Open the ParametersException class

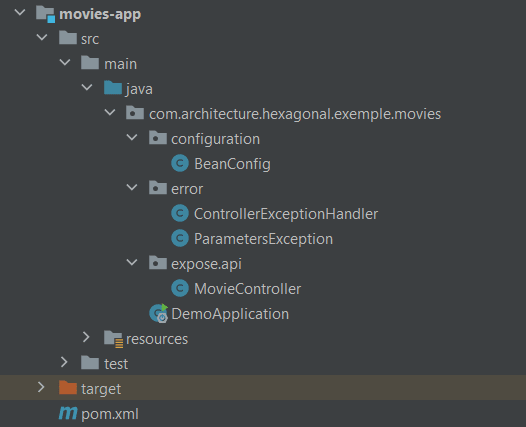click(x=263, y=239)
